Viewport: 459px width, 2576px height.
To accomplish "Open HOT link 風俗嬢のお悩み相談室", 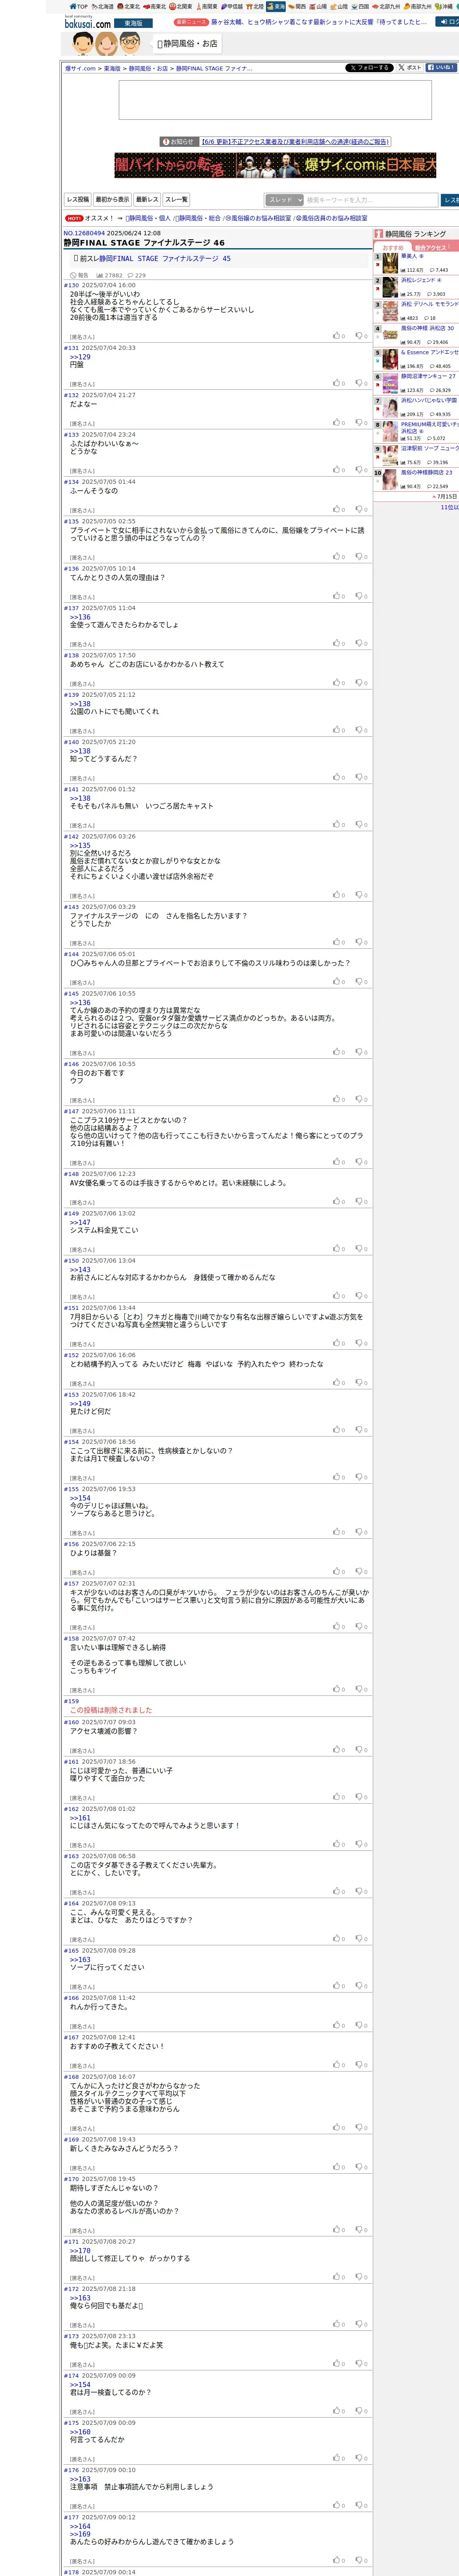I will [x=260, y=218].
